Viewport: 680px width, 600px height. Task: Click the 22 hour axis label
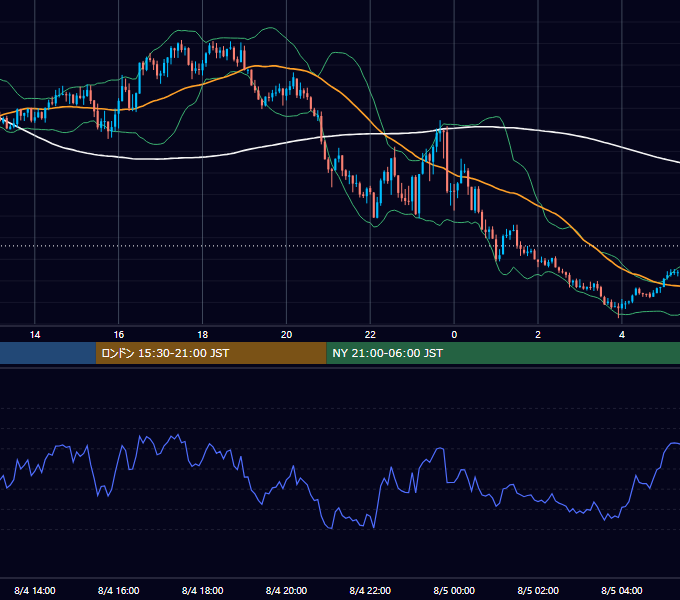coord(370,335)
